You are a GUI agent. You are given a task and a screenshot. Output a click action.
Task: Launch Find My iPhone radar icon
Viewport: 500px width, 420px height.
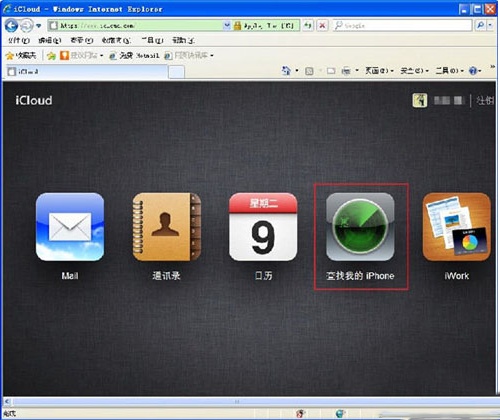[x=360, y=227]
